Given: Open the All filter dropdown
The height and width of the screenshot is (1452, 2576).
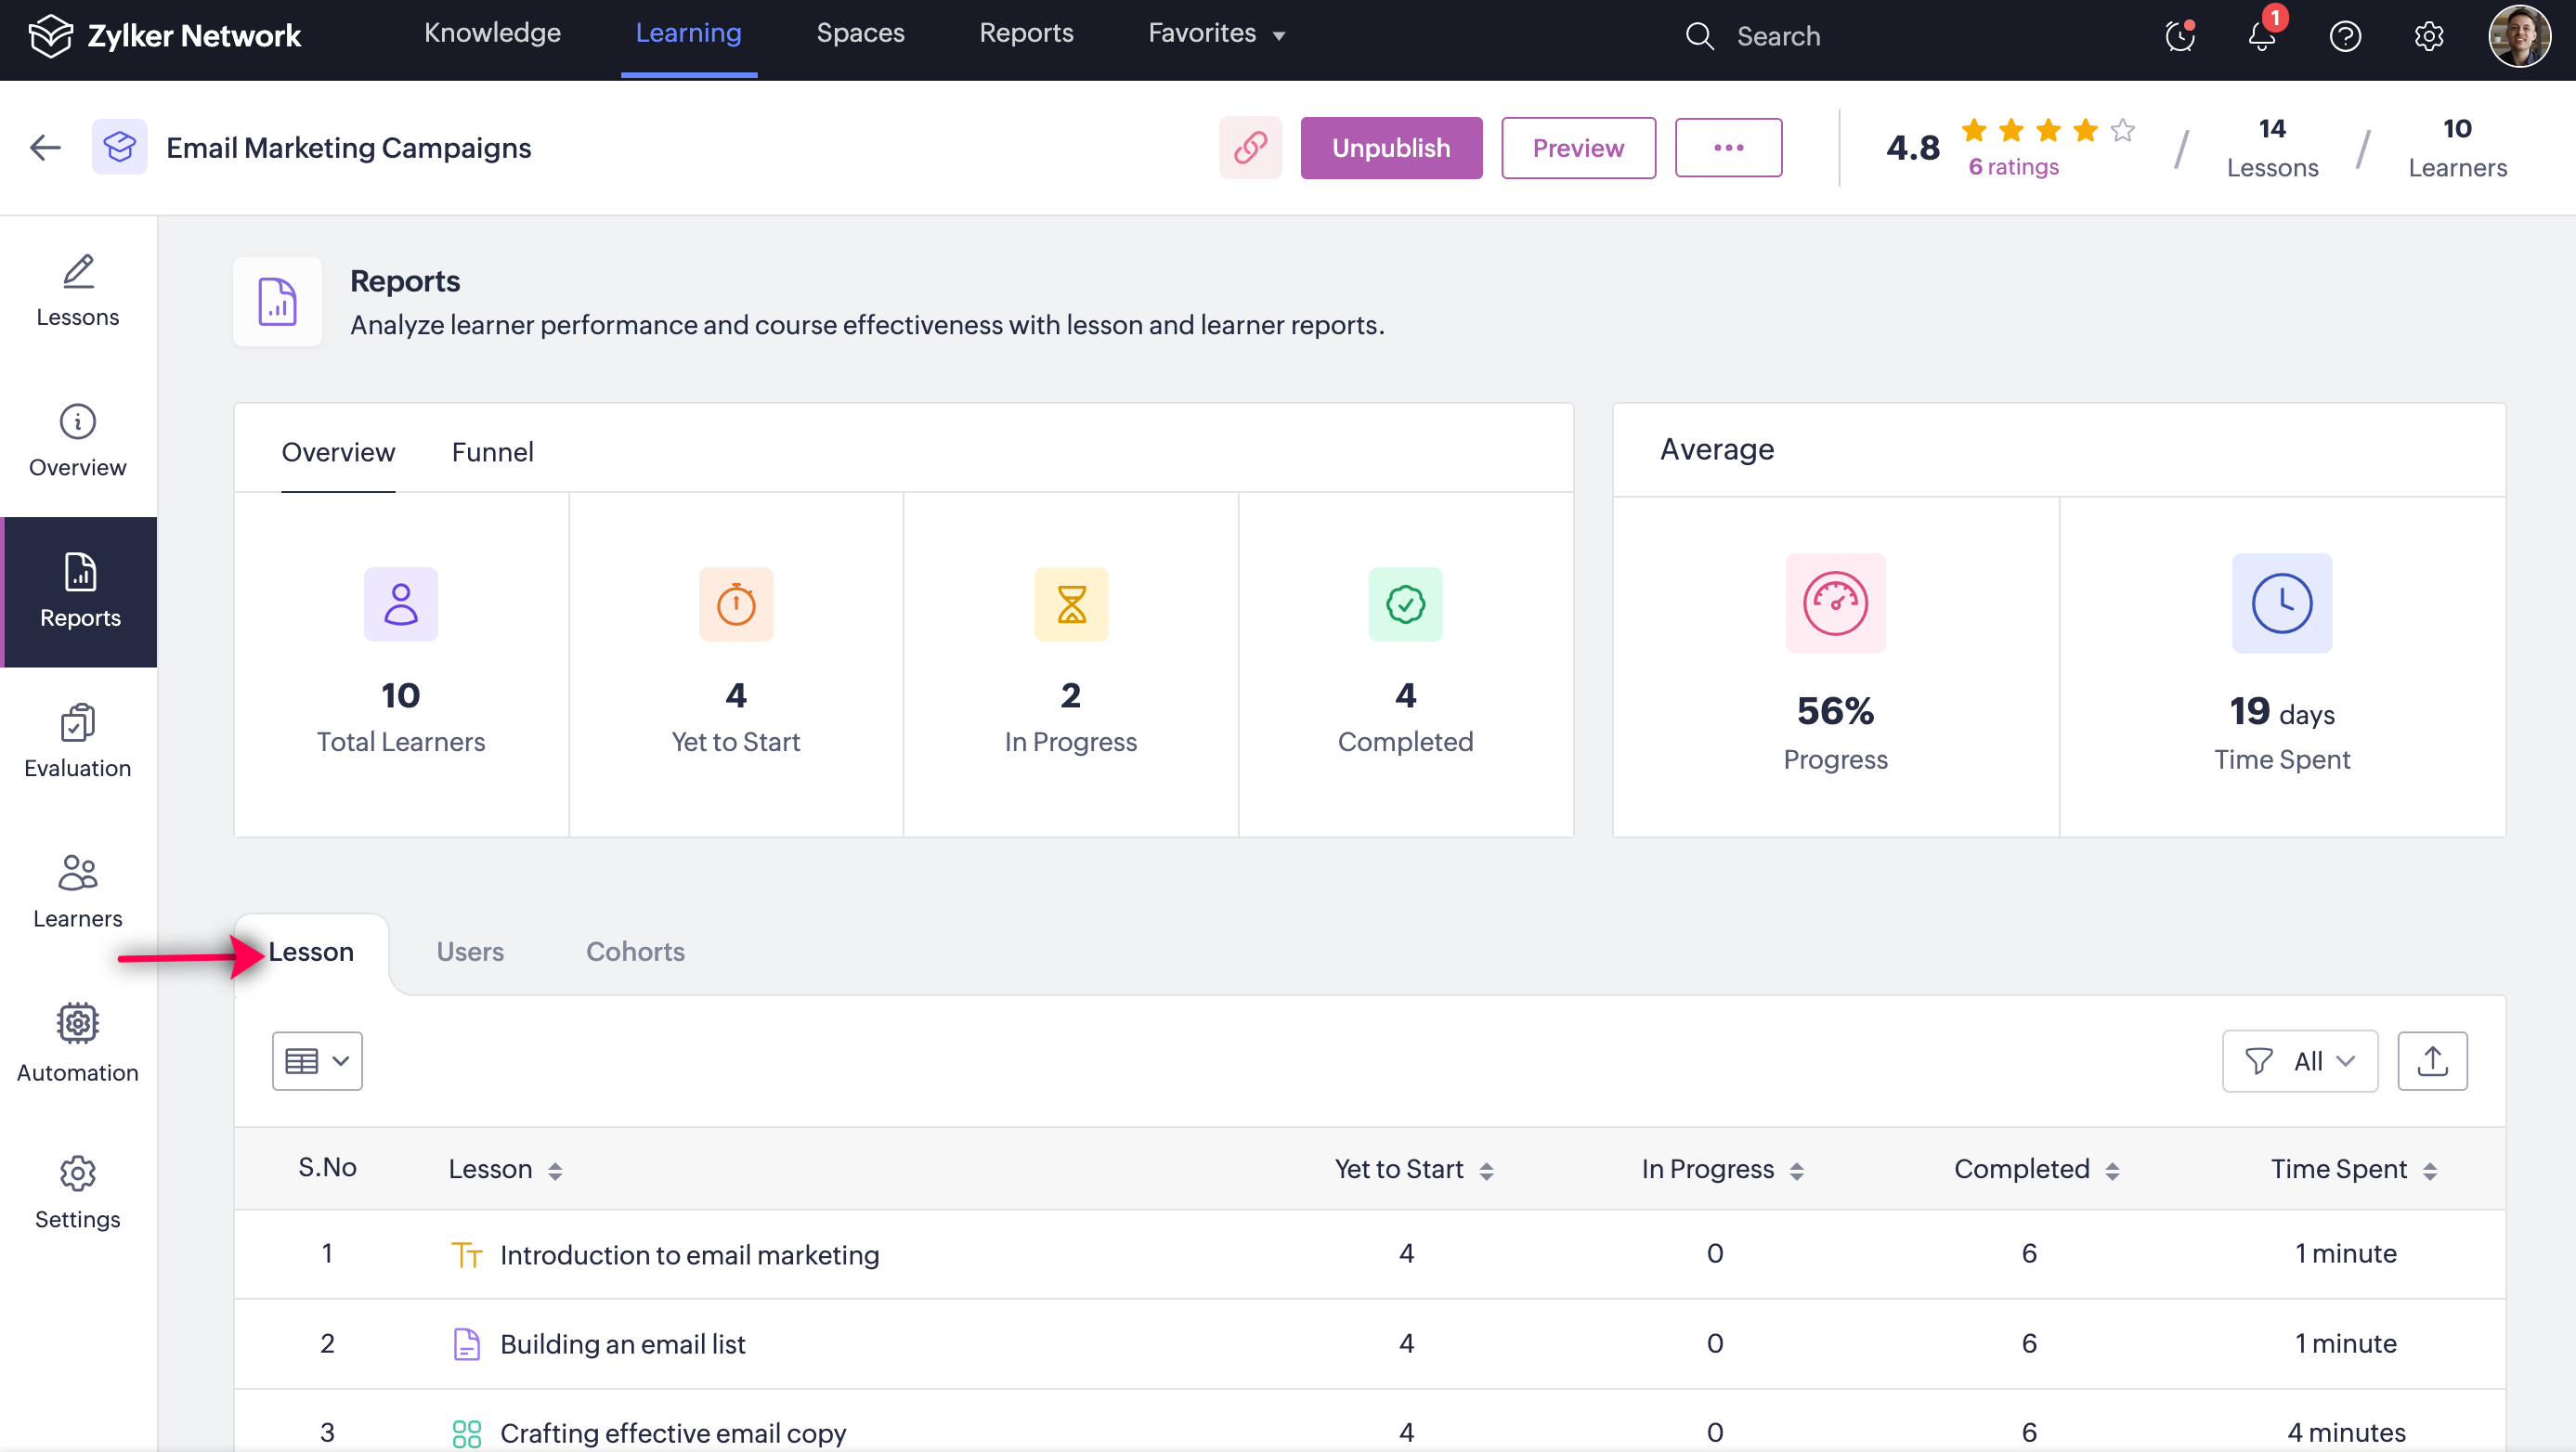Looking at the screenshot, I should tap(2299, 1061).
